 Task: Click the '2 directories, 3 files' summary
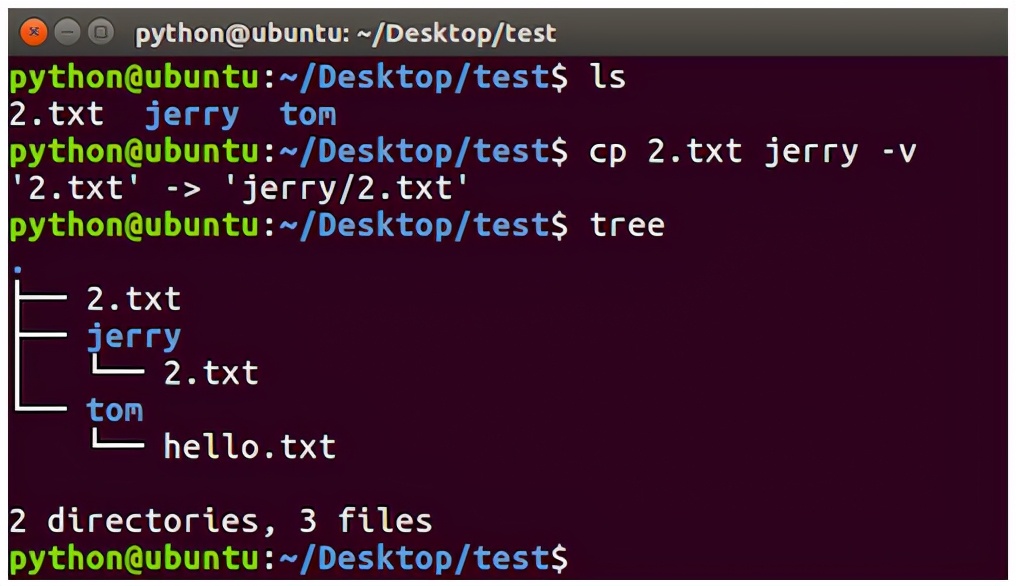[220, 521]
